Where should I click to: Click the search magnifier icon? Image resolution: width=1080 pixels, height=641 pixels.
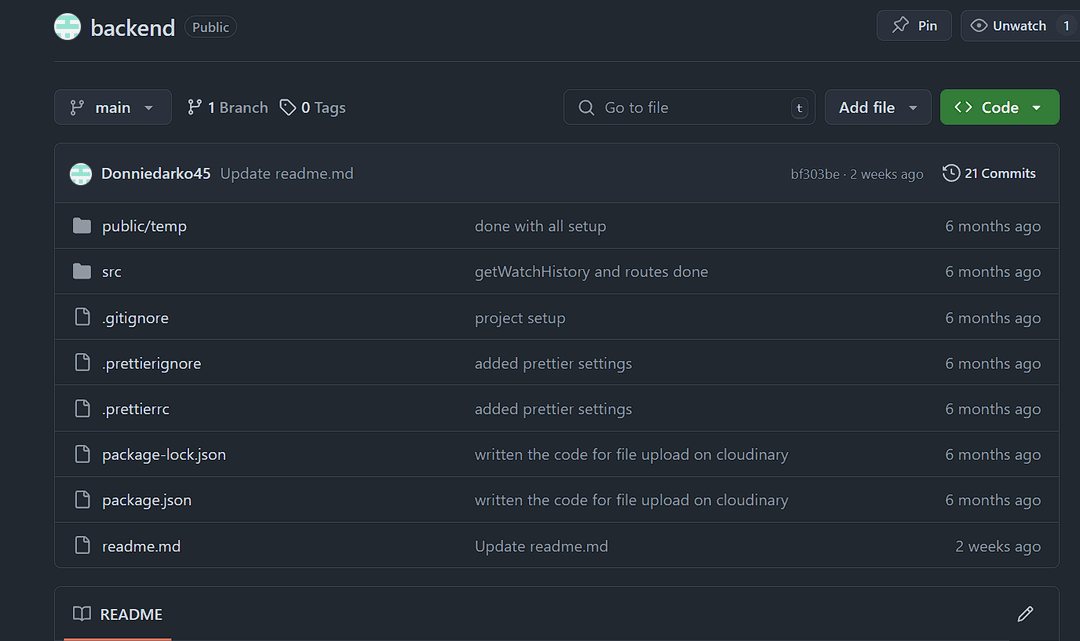[586, 107]
